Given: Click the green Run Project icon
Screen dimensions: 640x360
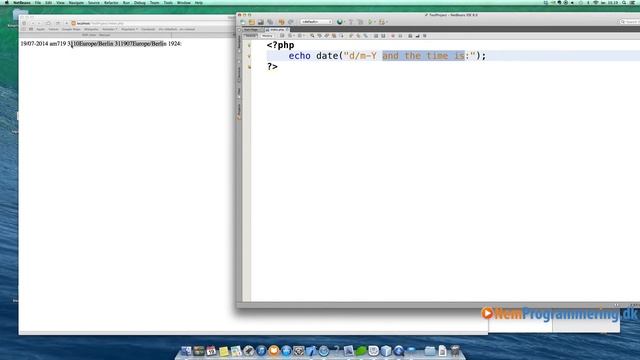Looking at the screenshot, I should tap(370, 22).
